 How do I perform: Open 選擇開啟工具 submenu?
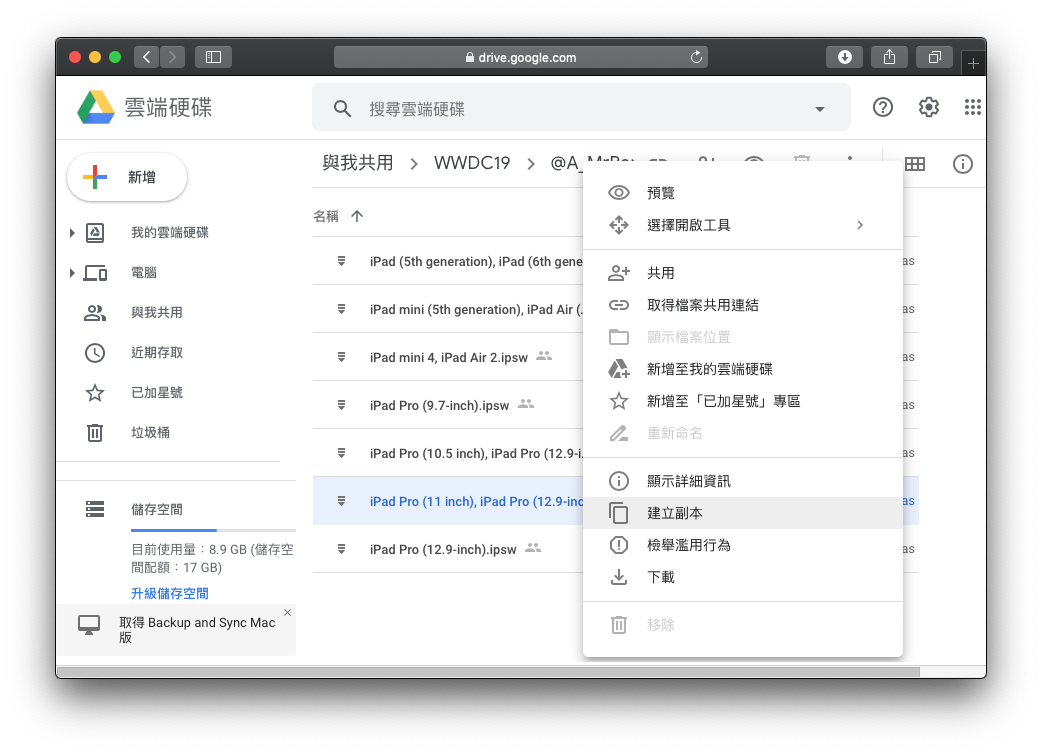coord(742,225)
